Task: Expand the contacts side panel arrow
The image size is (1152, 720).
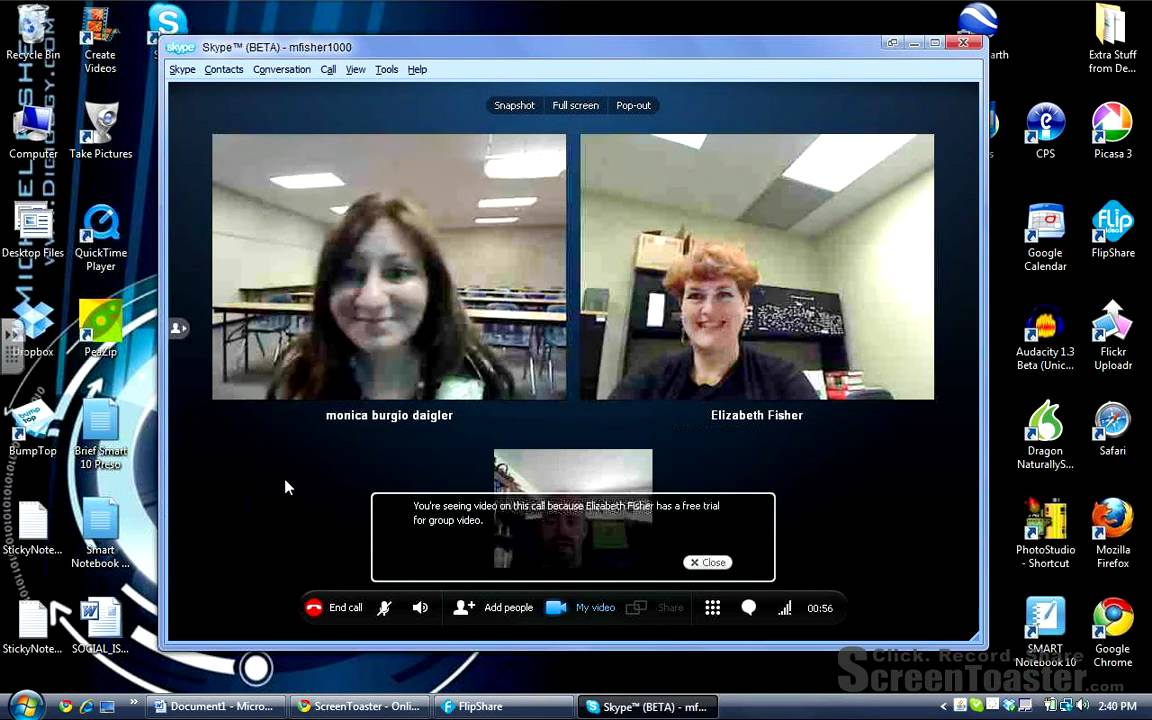Action: (179, 328)
